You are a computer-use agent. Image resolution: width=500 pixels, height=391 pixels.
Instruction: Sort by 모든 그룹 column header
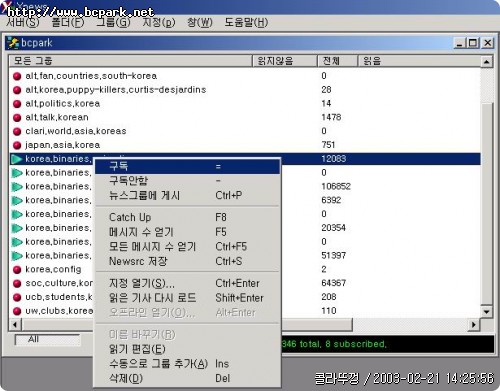click(131, 61)
